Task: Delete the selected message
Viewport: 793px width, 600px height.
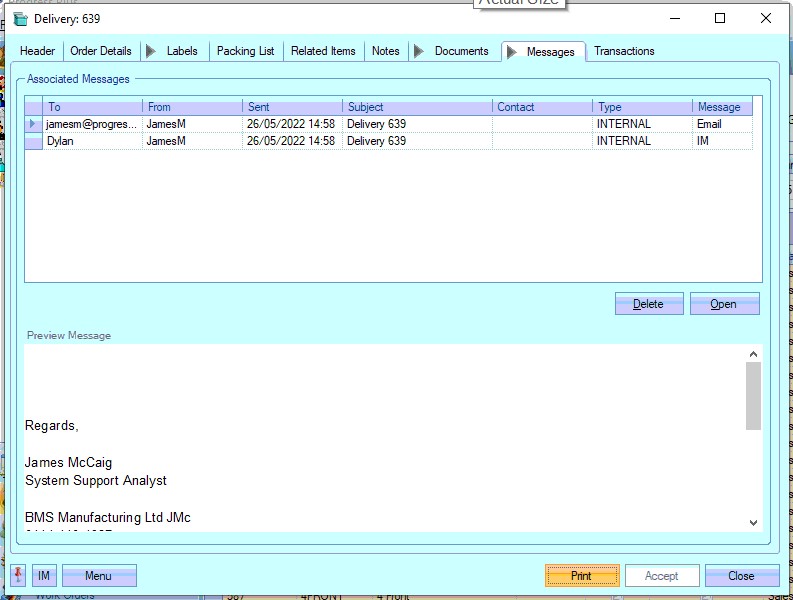Action: pos(649,304)
